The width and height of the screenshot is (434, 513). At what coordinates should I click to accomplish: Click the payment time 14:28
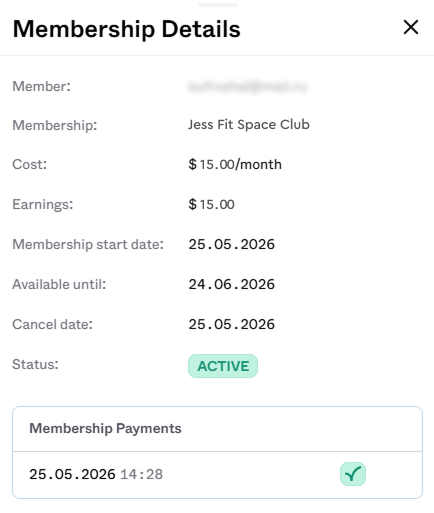click(x=141, y=474)
